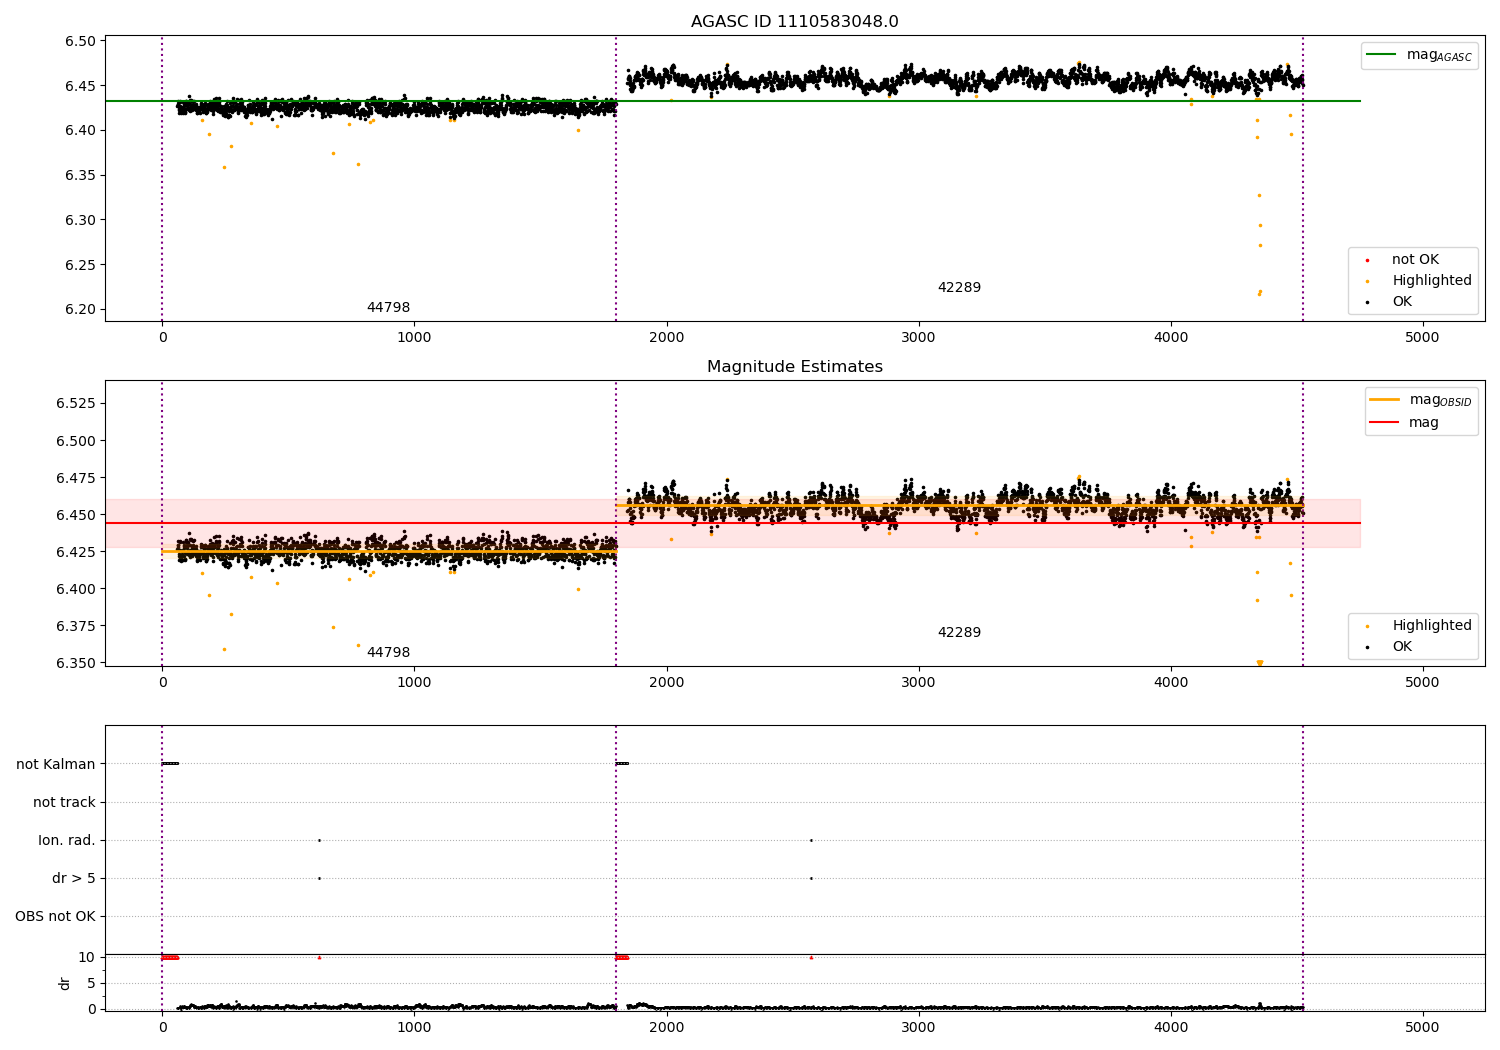Click the '44798' label in Magnitude Estimates plot
The image size is (1500, 1050).
coord(388,653)
